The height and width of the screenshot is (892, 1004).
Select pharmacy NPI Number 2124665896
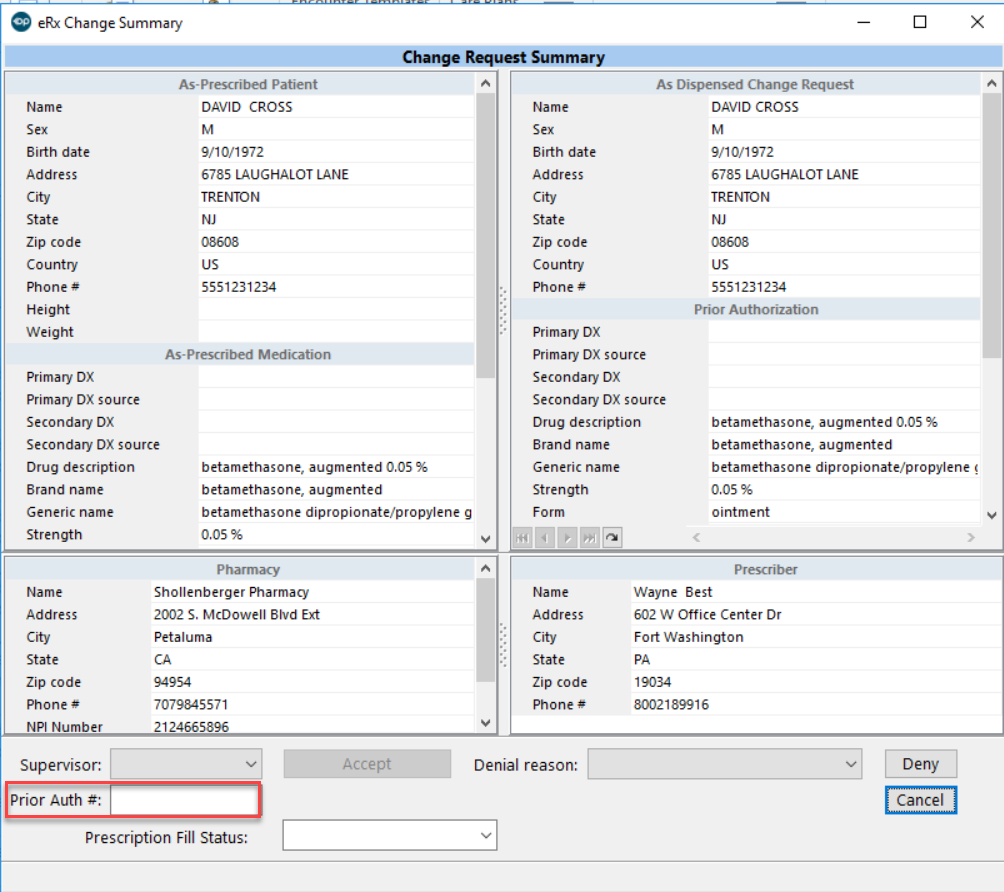pyautogui.click(x=191, y=727)
